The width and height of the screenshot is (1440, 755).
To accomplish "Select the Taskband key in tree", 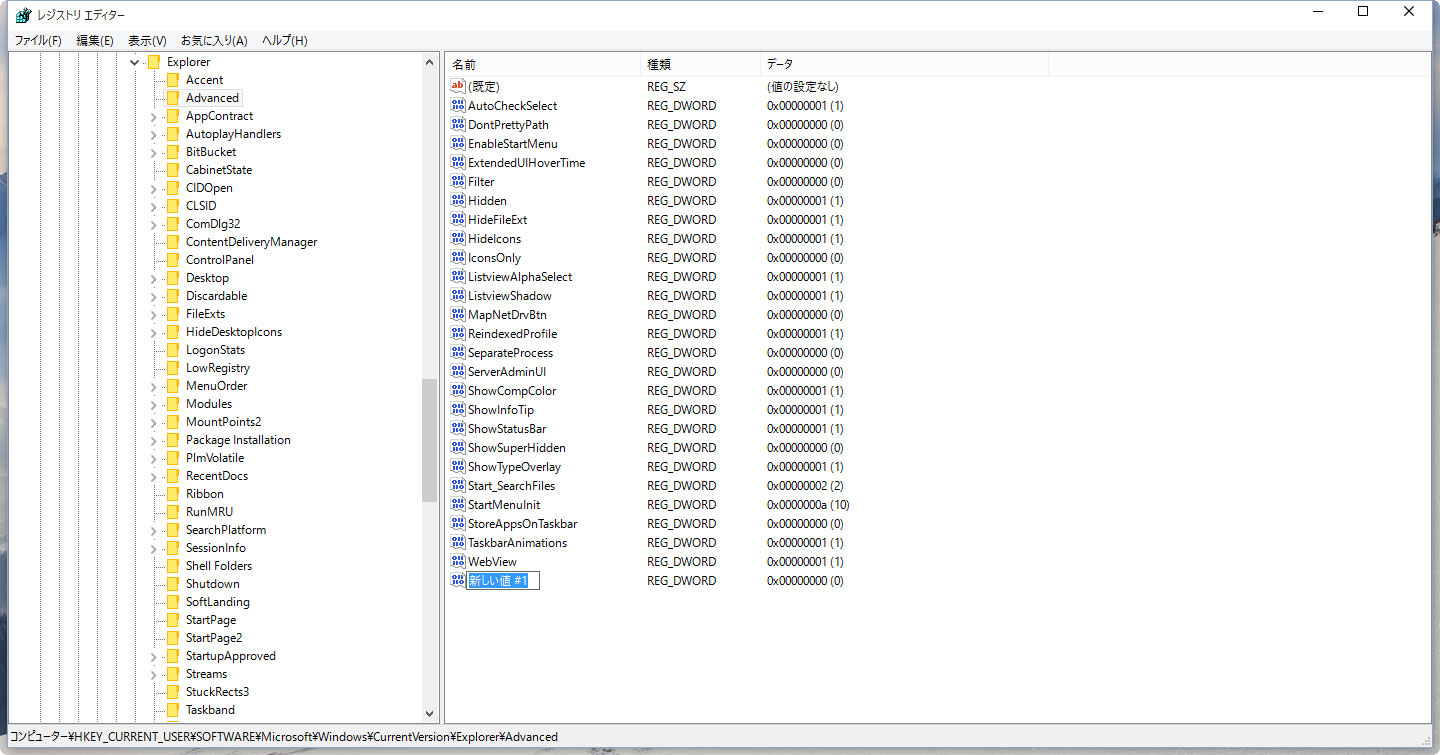I will point(210,710).
